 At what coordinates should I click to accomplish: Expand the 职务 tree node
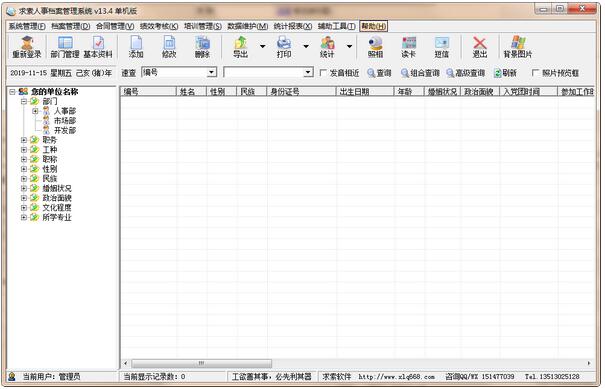pyautogui.click(x=24, y=140)
